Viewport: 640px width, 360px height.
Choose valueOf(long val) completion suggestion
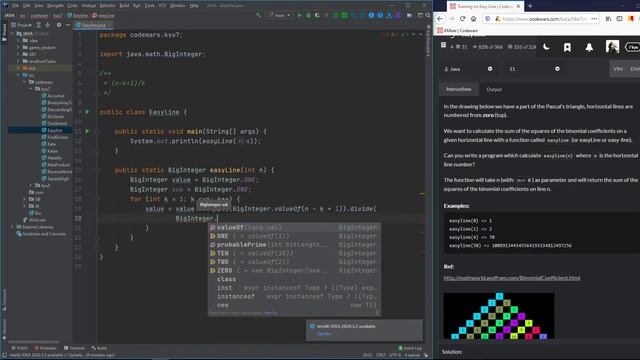pyautogui.click(x=294, y=227)
